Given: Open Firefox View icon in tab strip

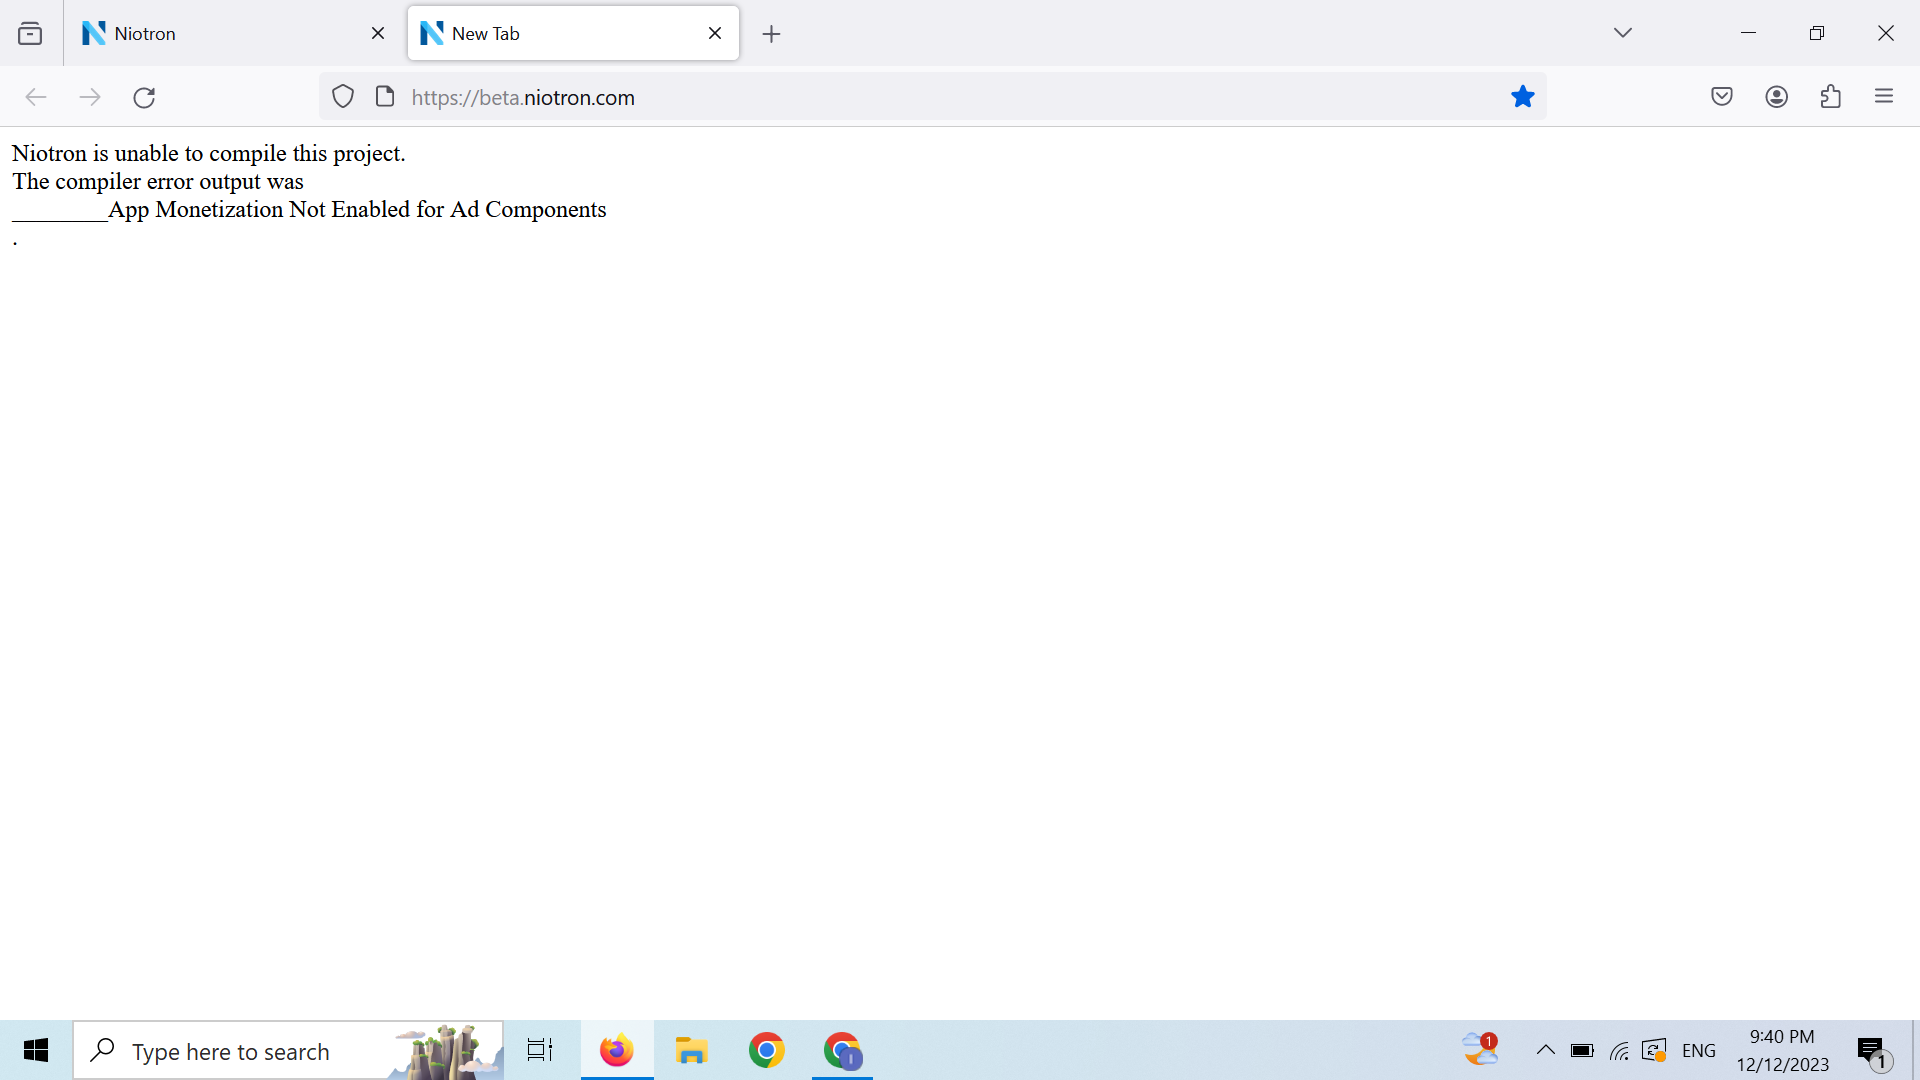Looking at the screenshot, I should 30,34.
